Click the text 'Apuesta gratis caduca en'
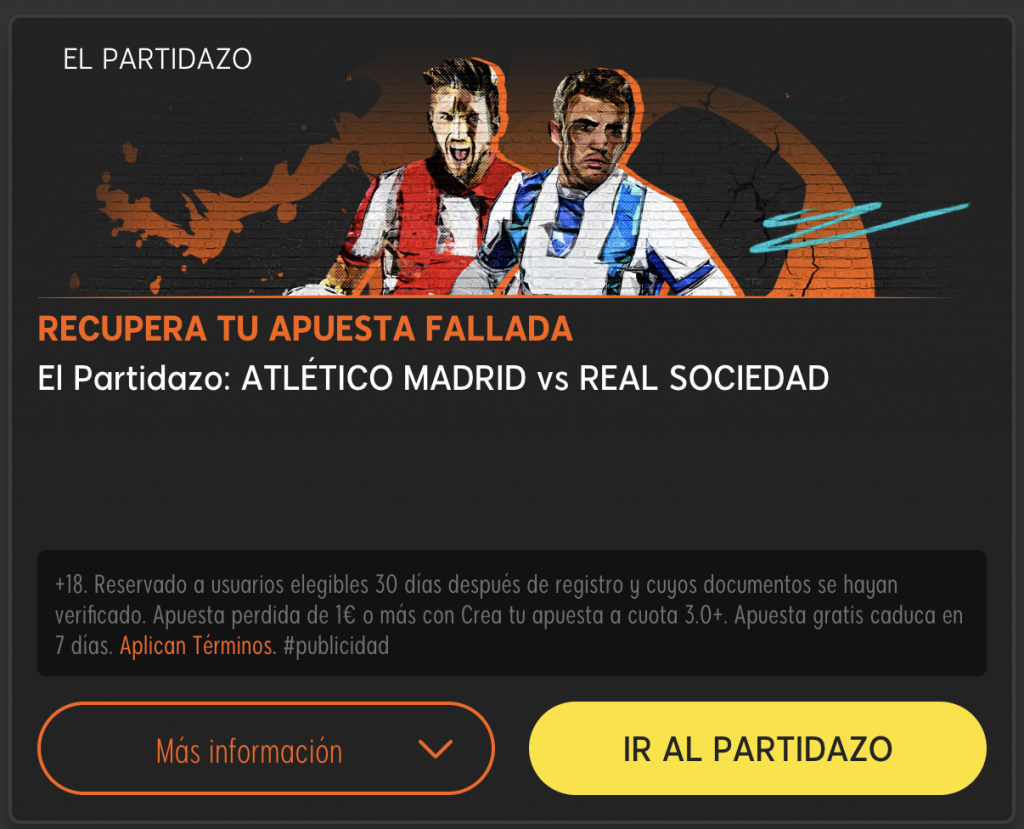The width and height of the screenshot is (1024, 829). click(x=848, y=615)
